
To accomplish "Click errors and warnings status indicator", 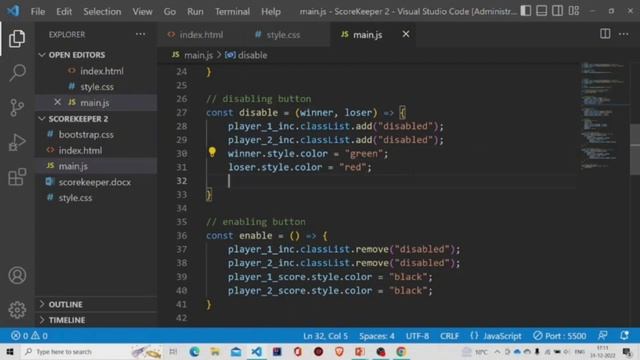I will 29,336.
